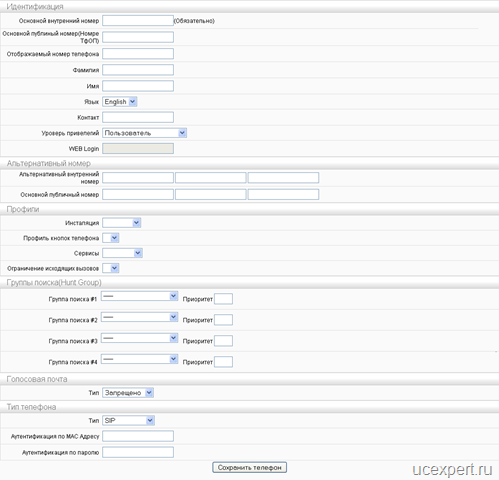This screenshot has height=480, width=499.
Task: Focus the Основной внутренний номер field
Action: [138, 21]
